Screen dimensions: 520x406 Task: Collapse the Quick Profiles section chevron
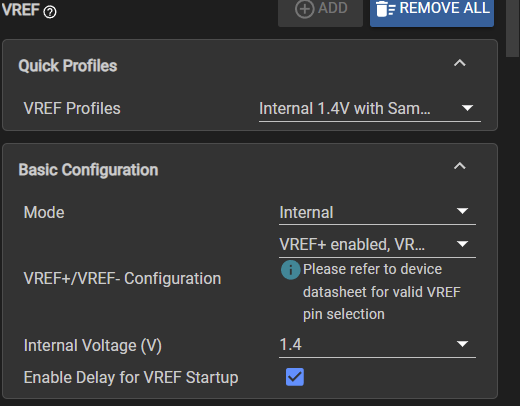tap(460, 63)
